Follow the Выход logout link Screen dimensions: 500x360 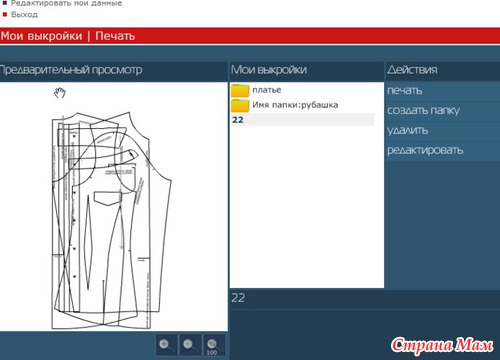tap(24, 15)
